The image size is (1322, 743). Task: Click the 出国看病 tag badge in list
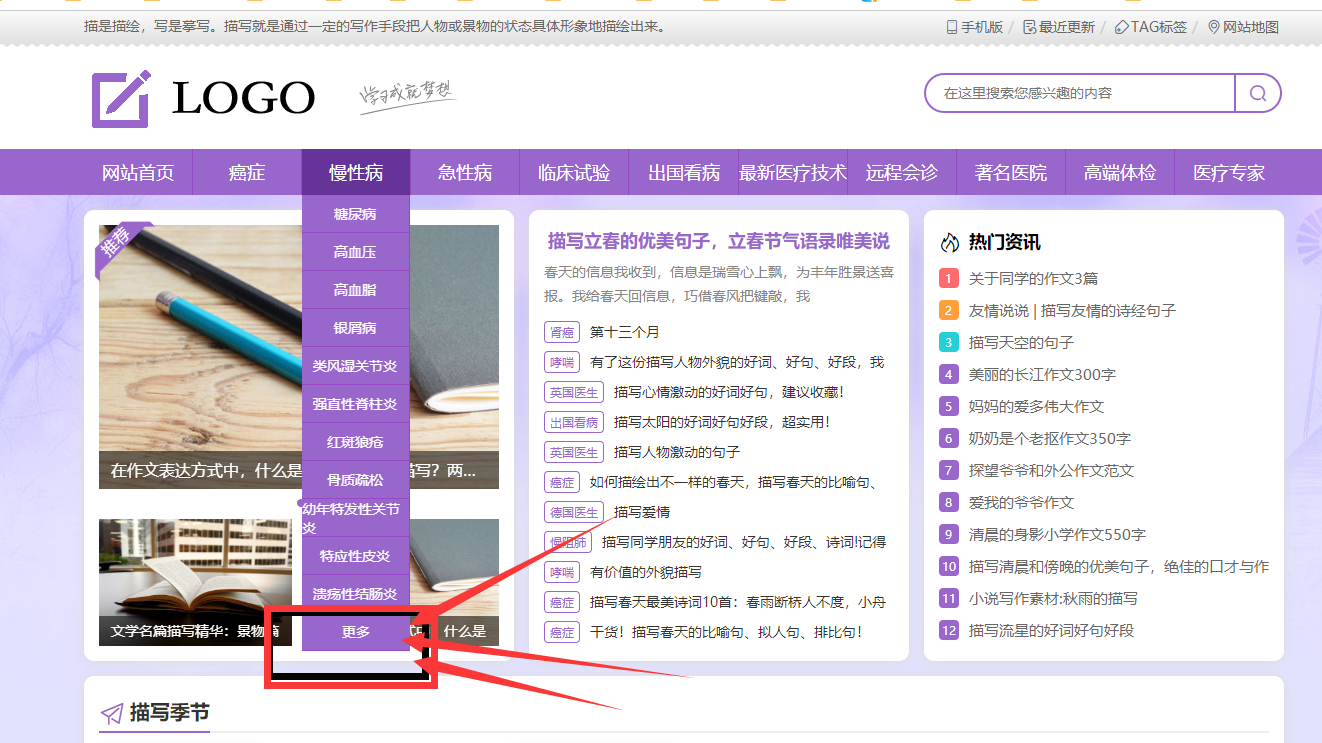pyautogui.click(x=574, y=422)
